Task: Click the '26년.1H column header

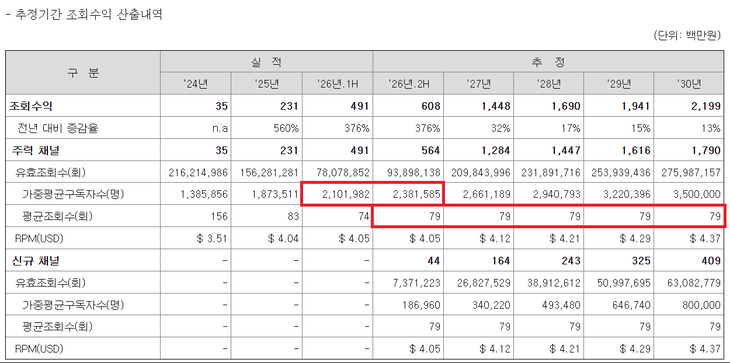Action: click(337, 84)
